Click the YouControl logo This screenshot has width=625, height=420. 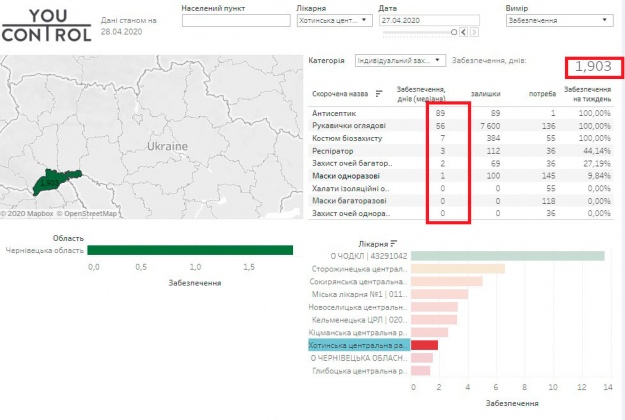click(45, 24)
